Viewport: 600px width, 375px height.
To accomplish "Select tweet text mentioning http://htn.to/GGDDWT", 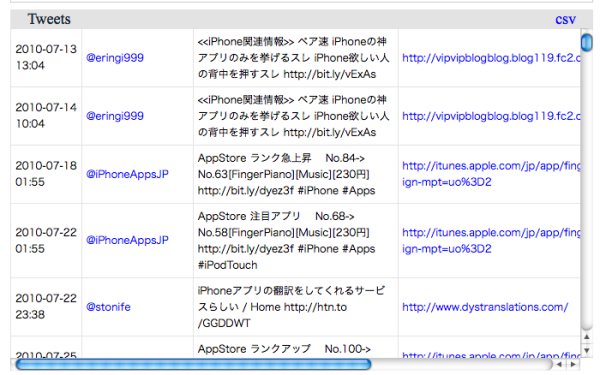I will click(x=291, y=307).
